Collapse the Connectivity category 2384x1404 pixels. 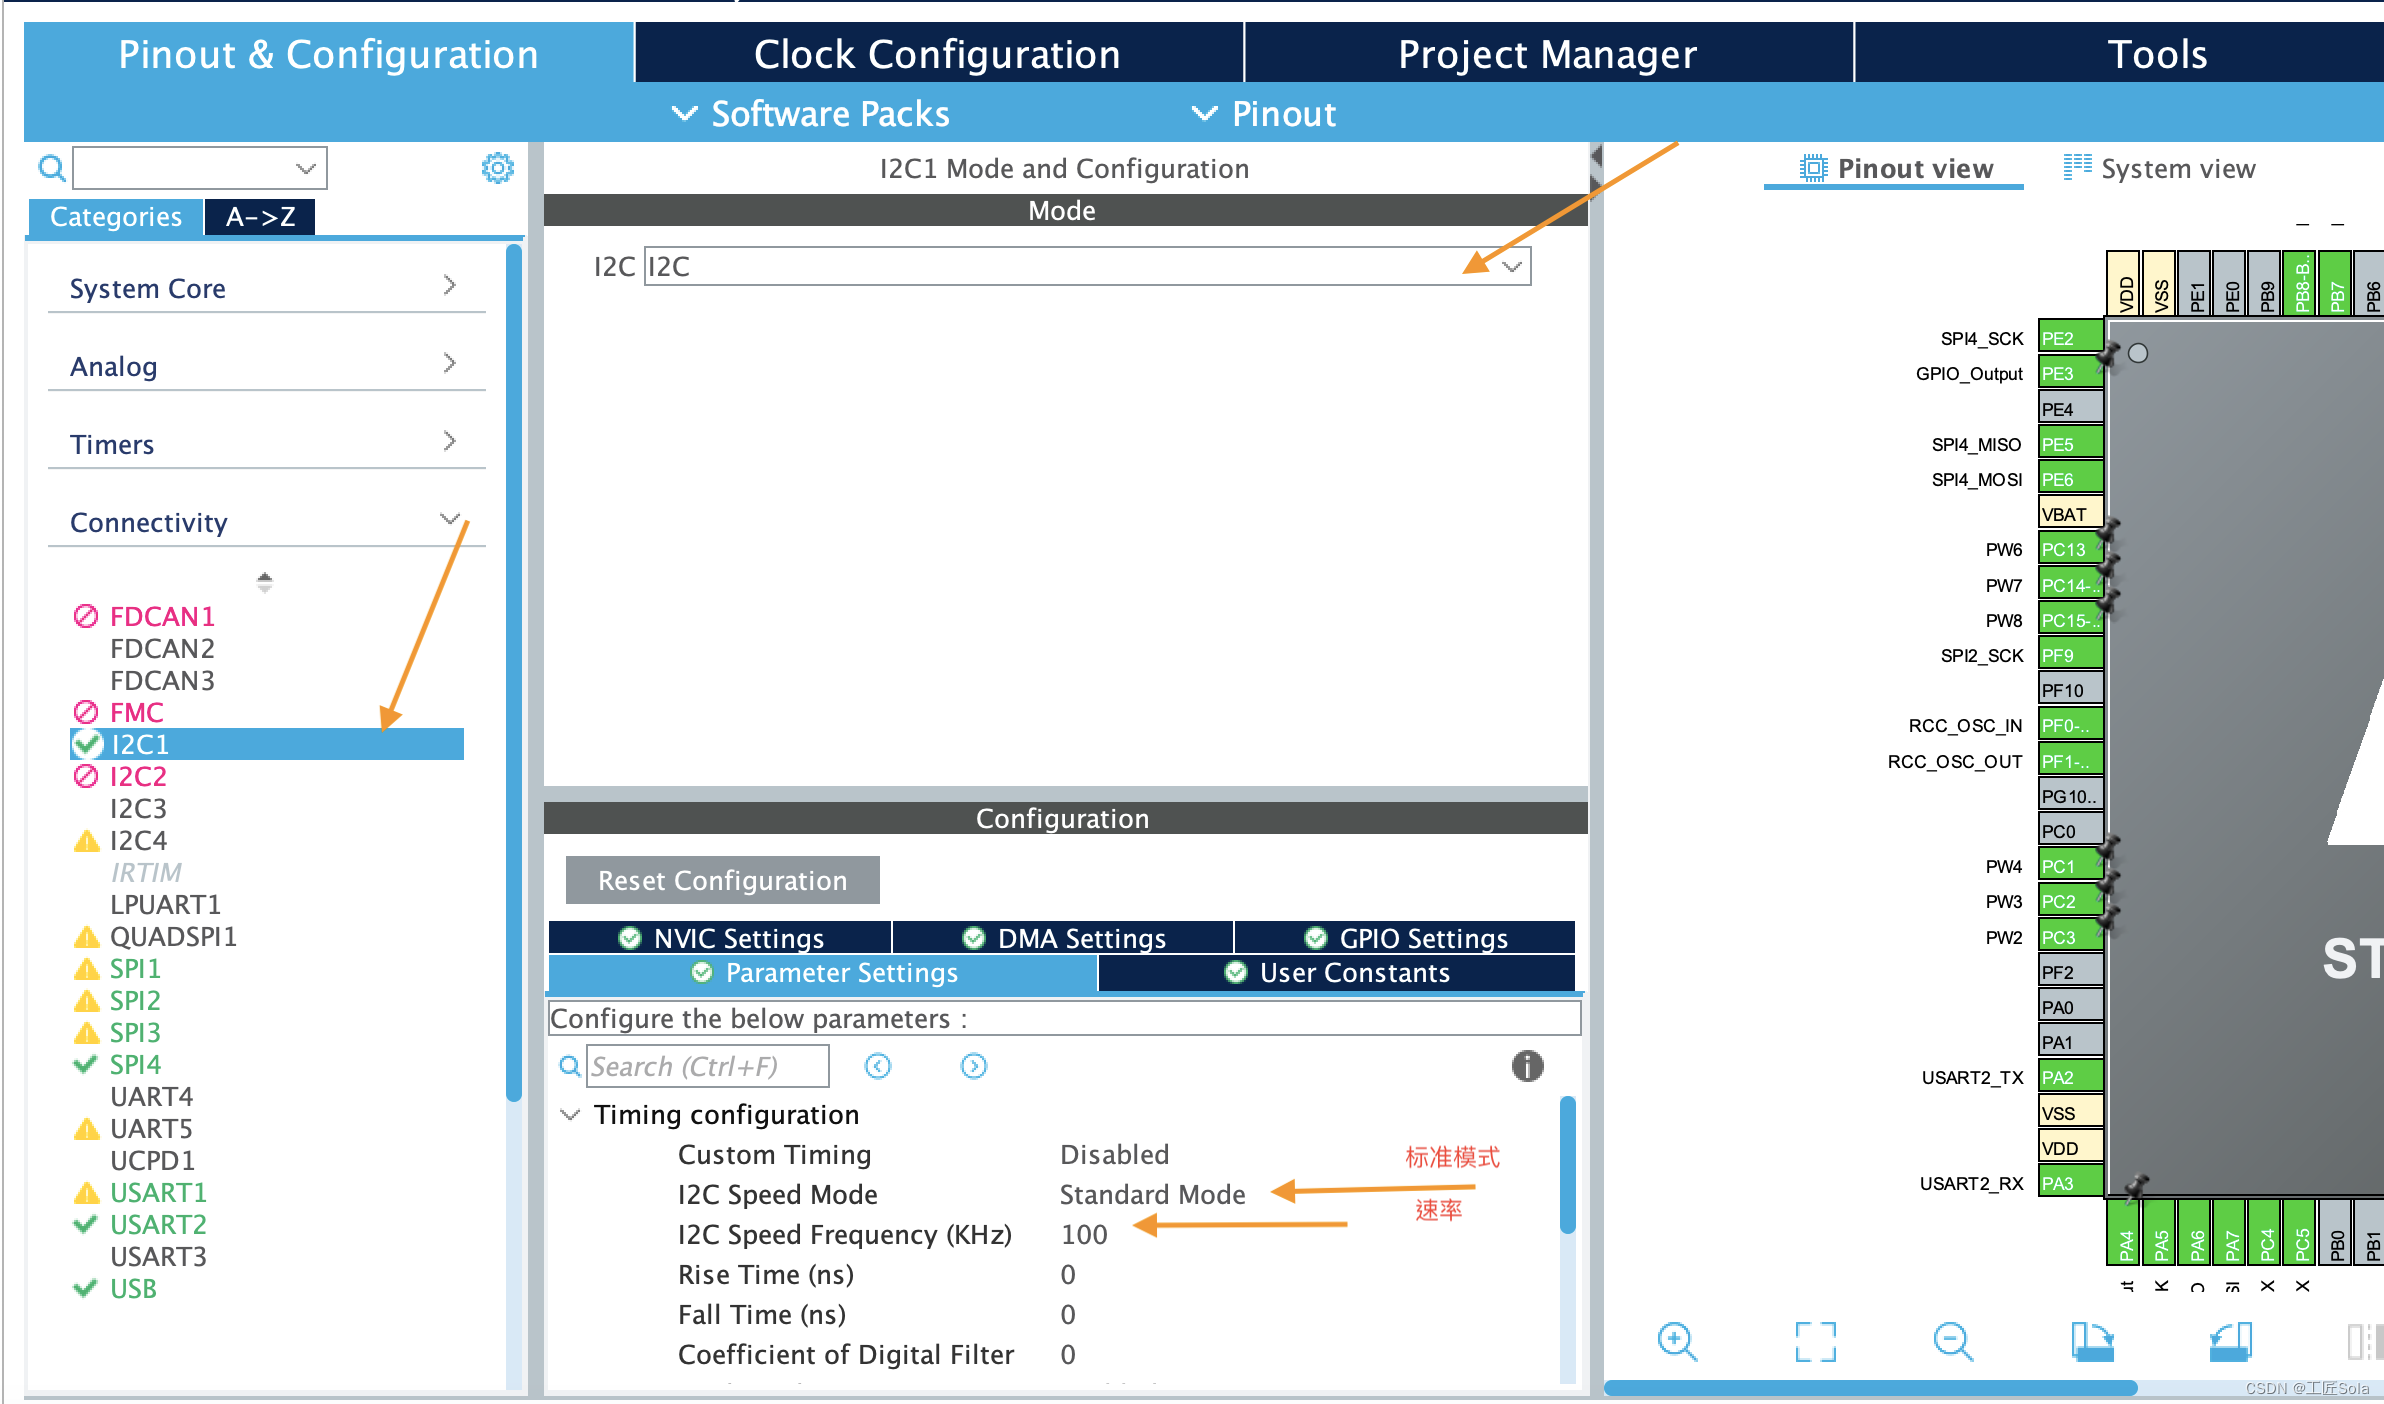coord(449,520)
